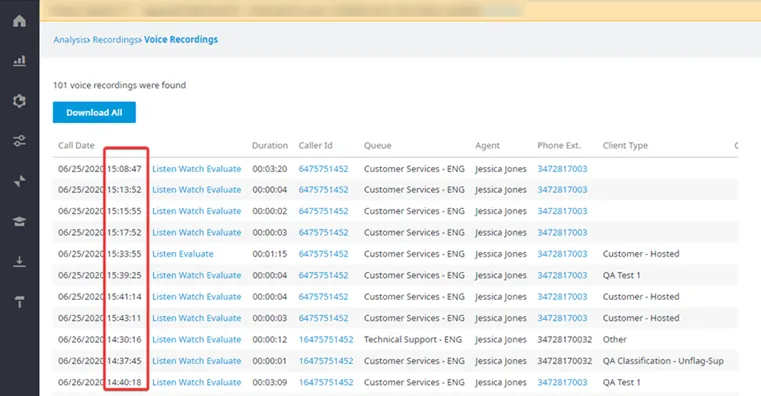Click the hexagon cube sidebar icon
The width and height of the screenshot is (761, 396).
click(19, 101)
